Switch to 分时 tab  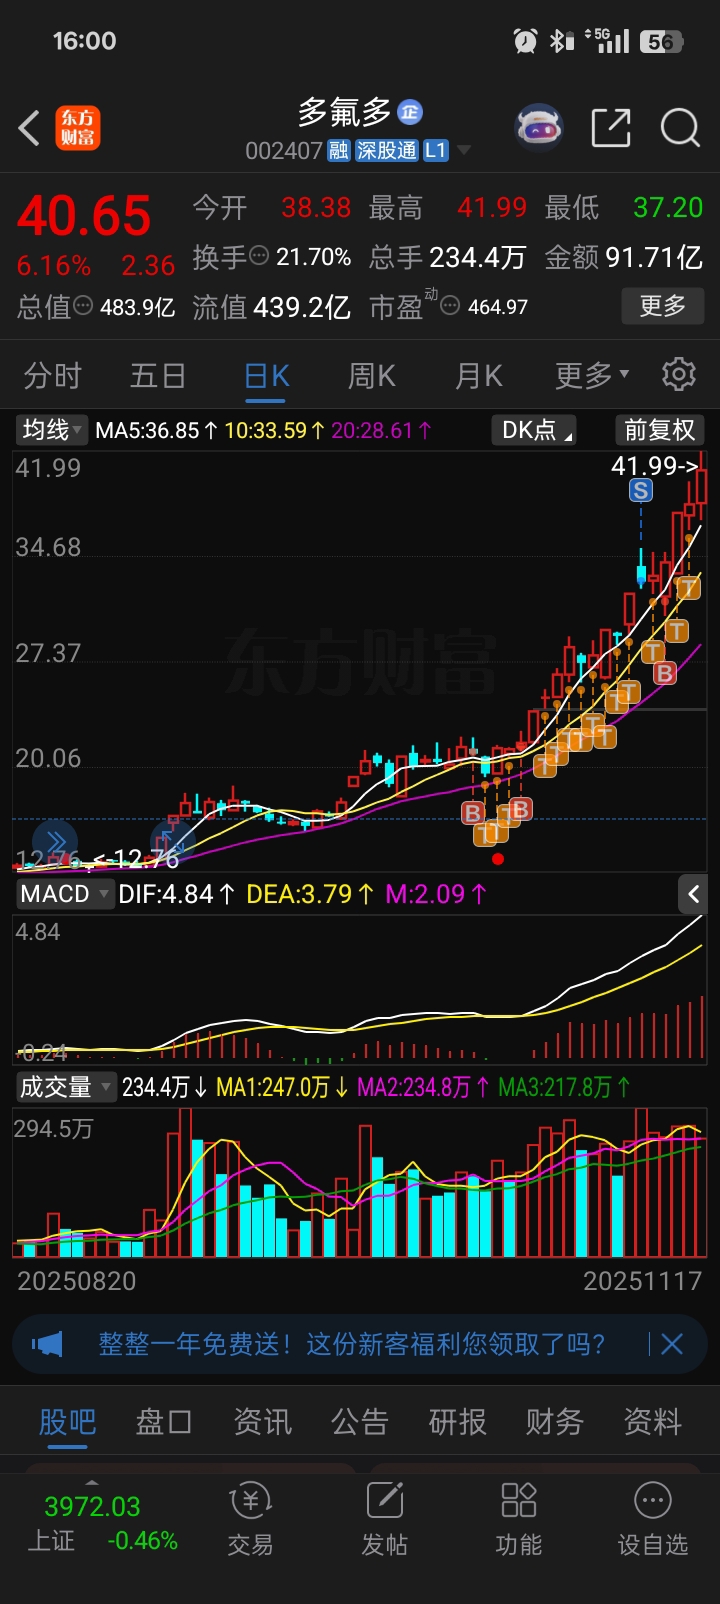coord(52,375)
